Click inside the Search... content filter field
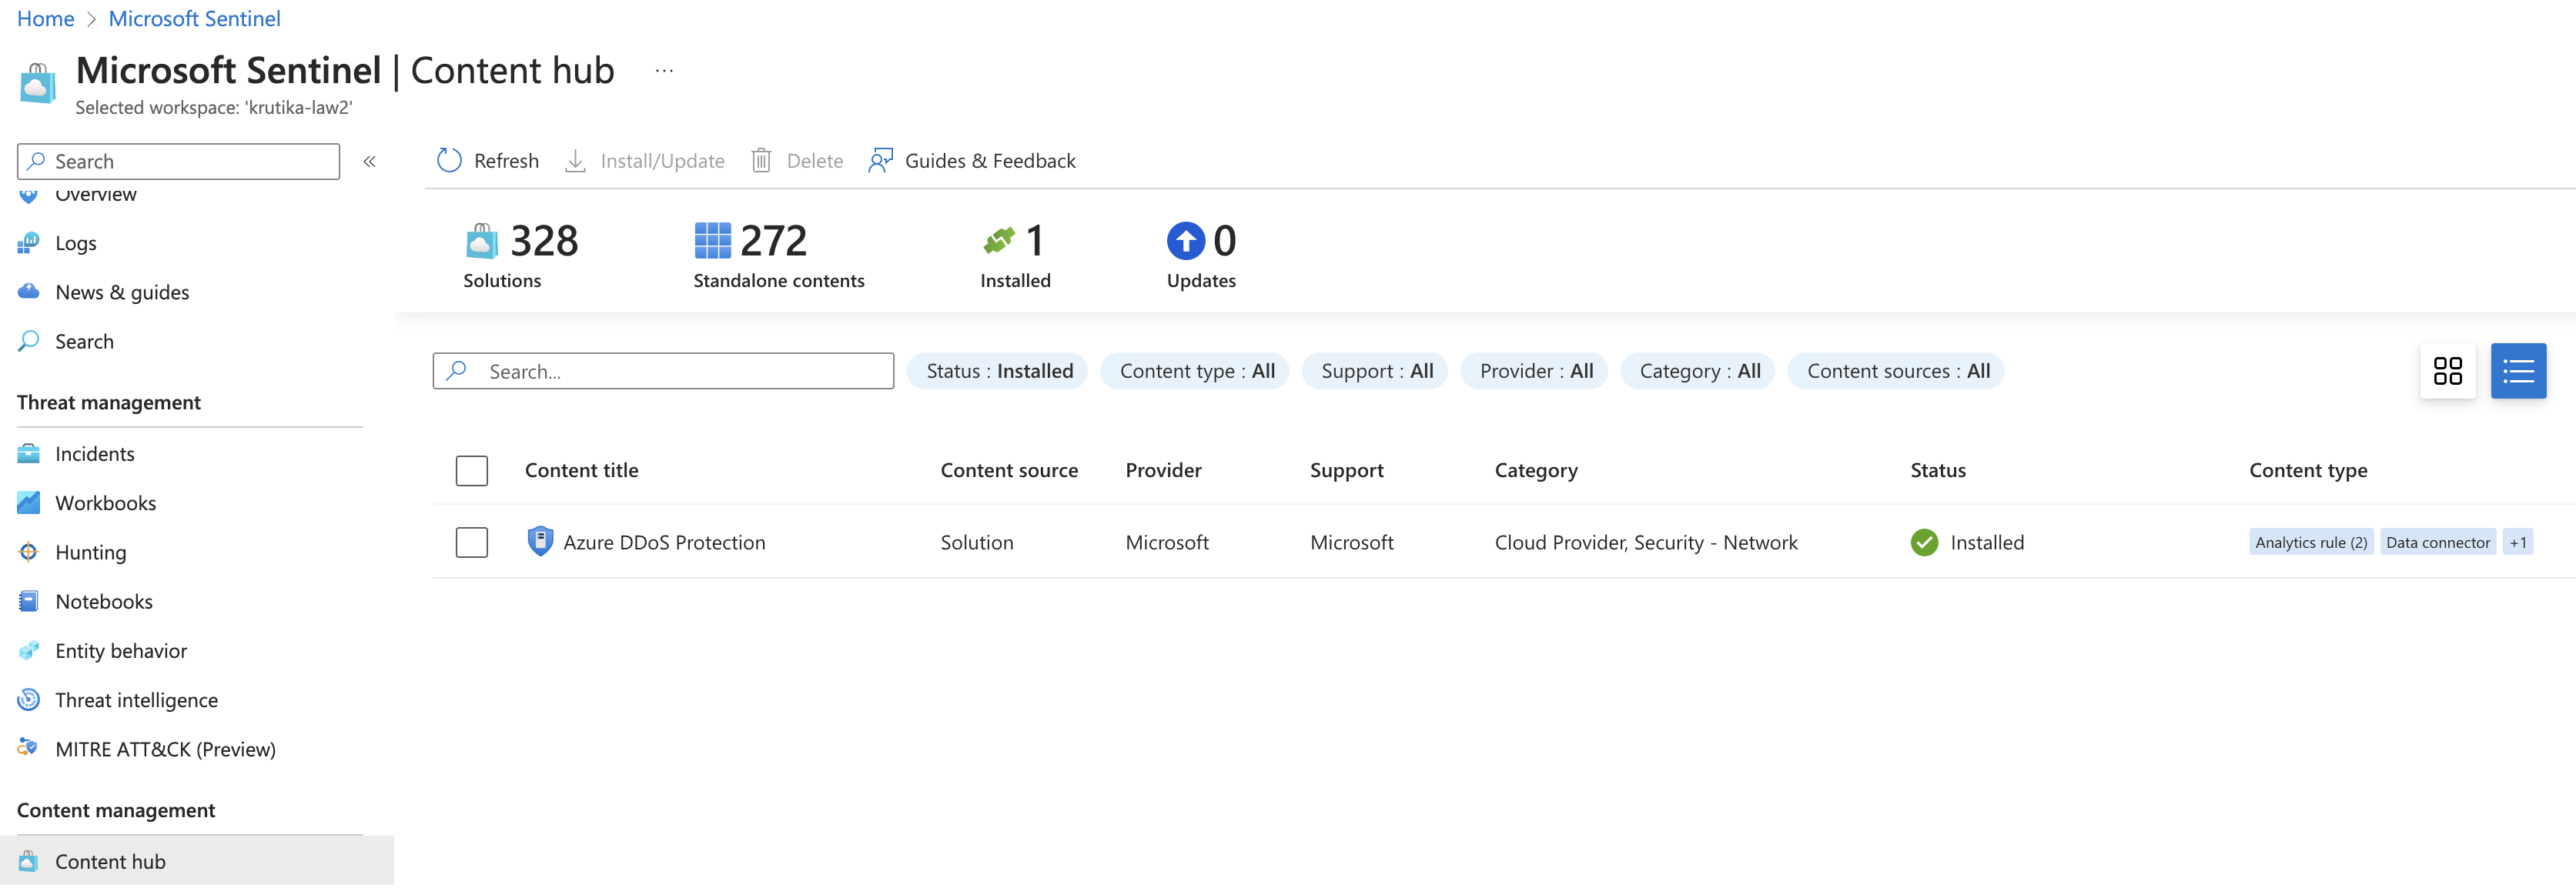2576x888 pixels. tap(663, 370)
